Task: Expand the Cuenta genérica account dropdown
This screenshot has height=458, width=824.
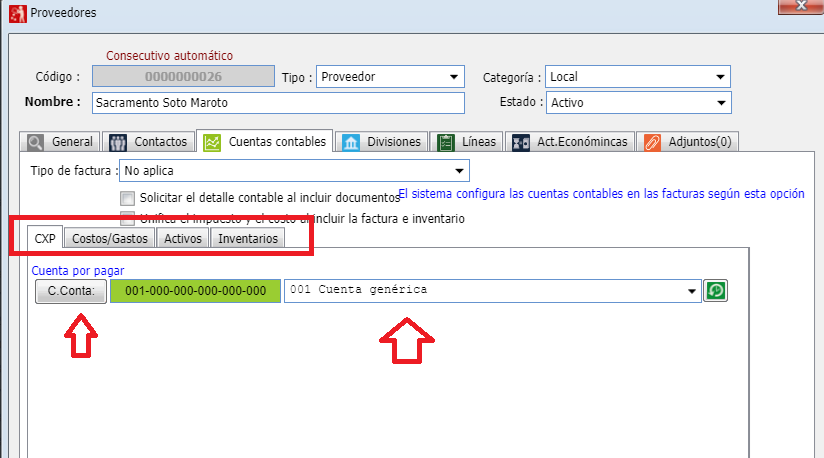Action: 493,290
